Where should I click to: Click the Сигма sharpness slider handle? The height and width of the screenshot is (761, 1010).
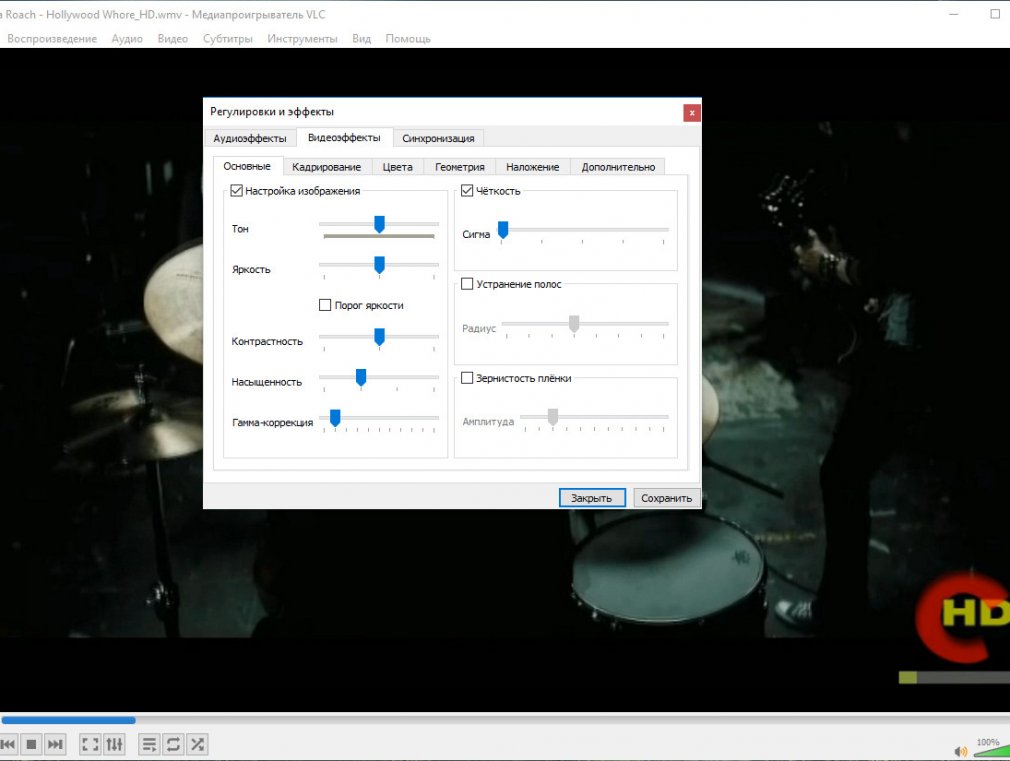click(x=503, y=229)
